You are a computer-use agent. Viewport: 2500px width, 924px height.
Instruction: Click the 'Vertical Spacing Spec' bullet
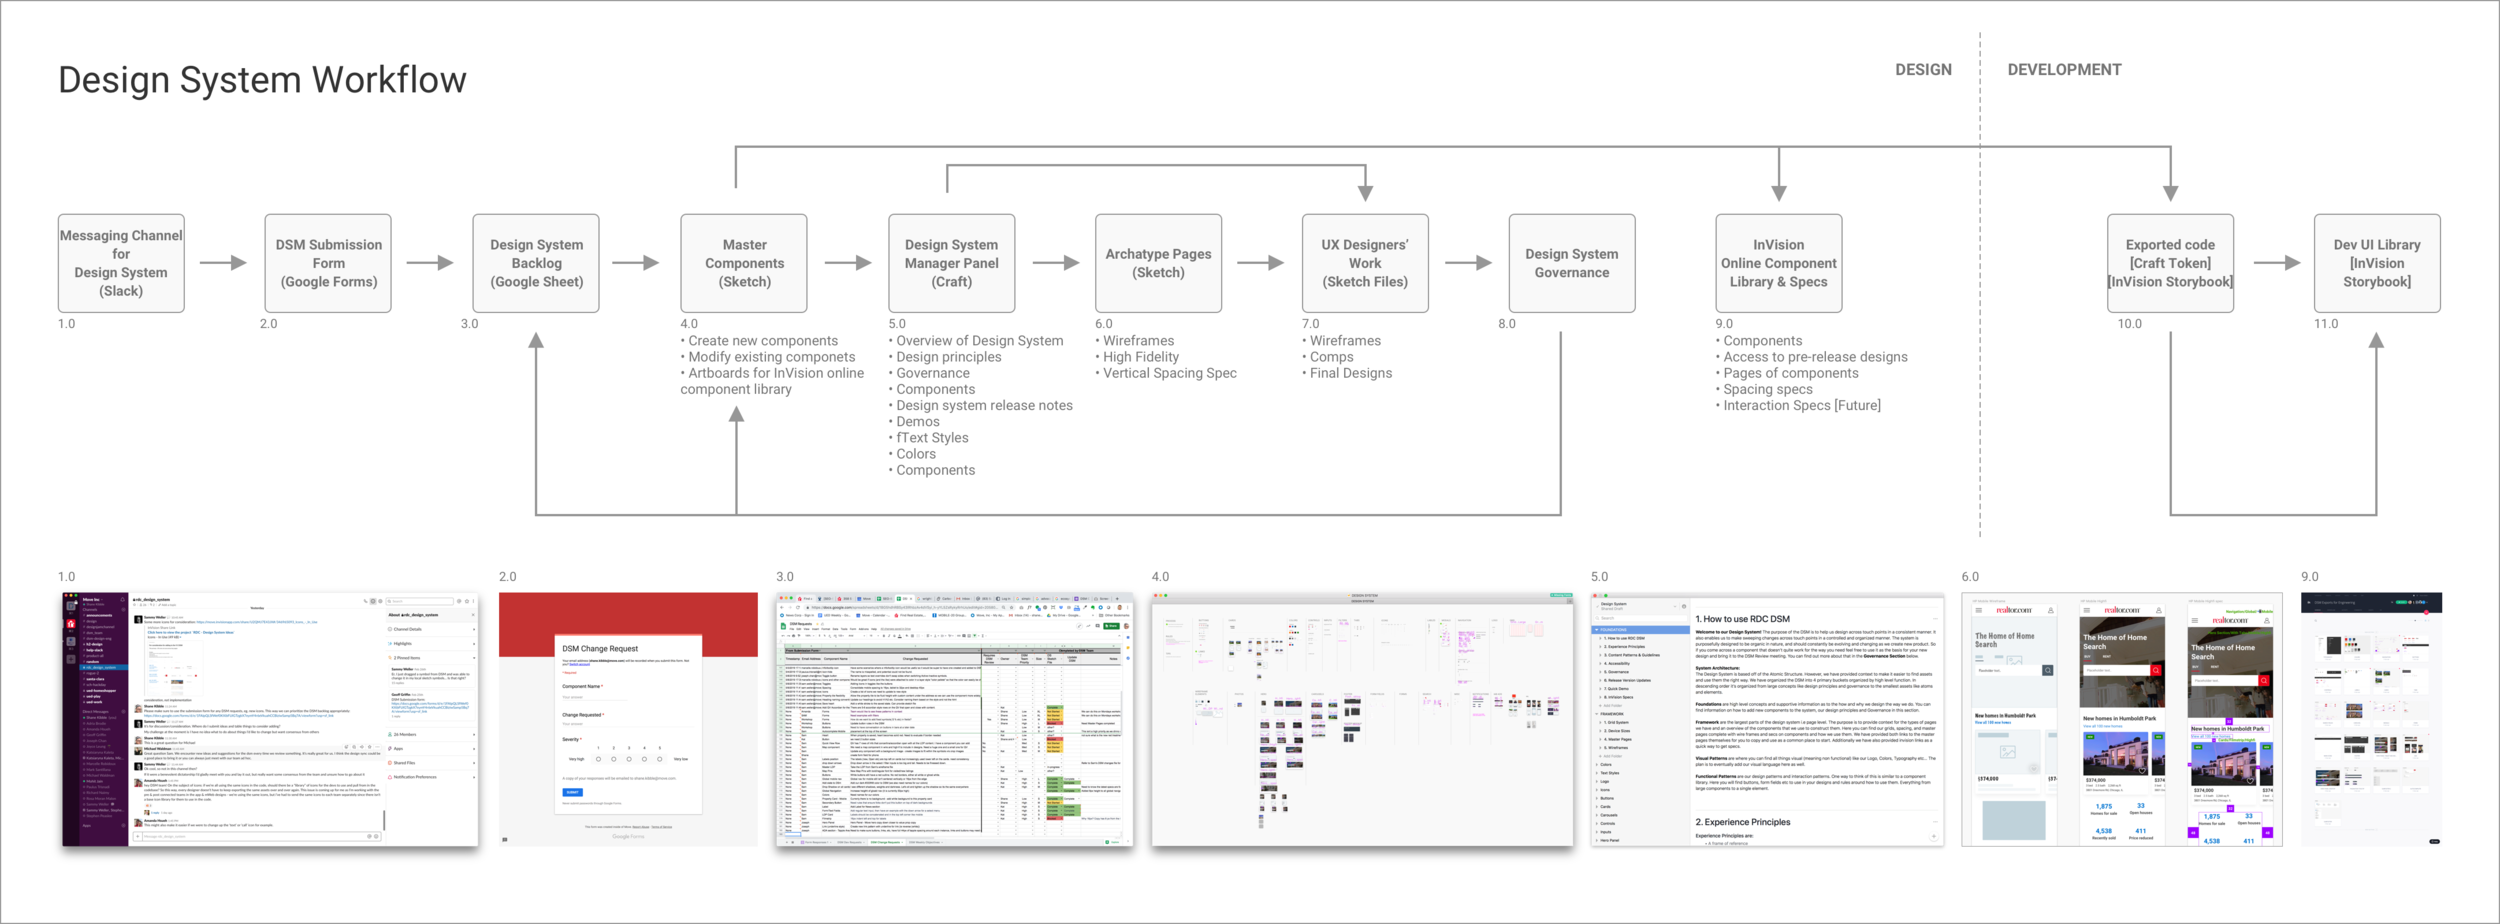click(x=1166, y=373)
